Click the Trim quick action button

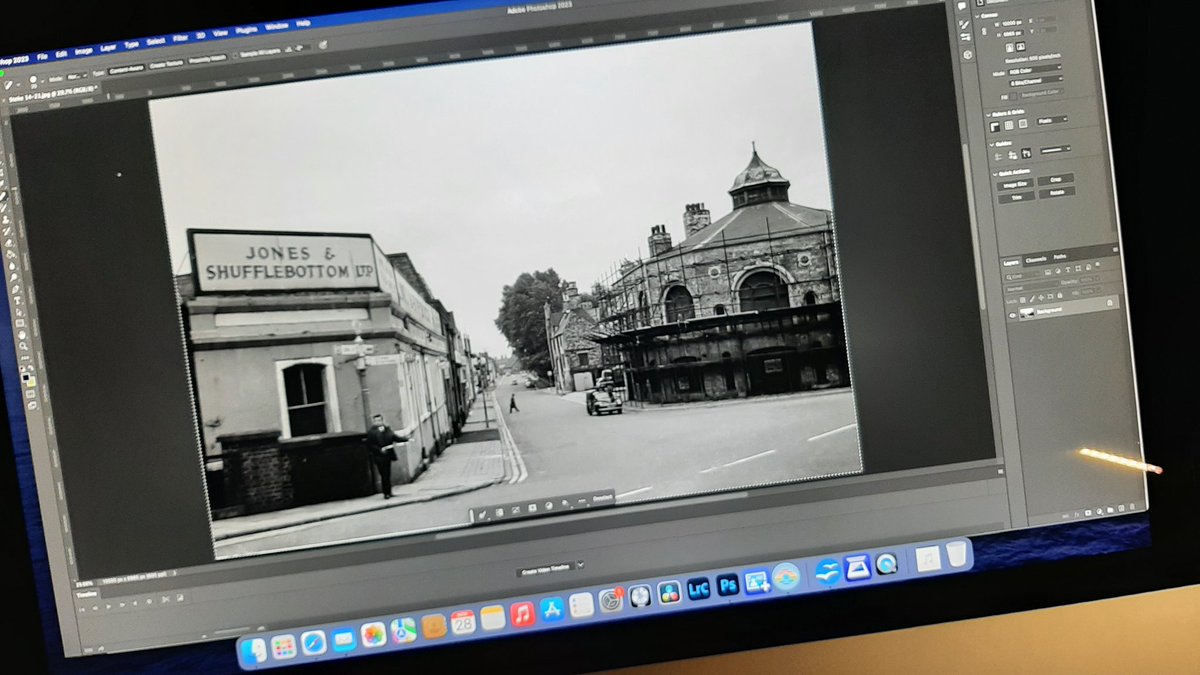1016,197
